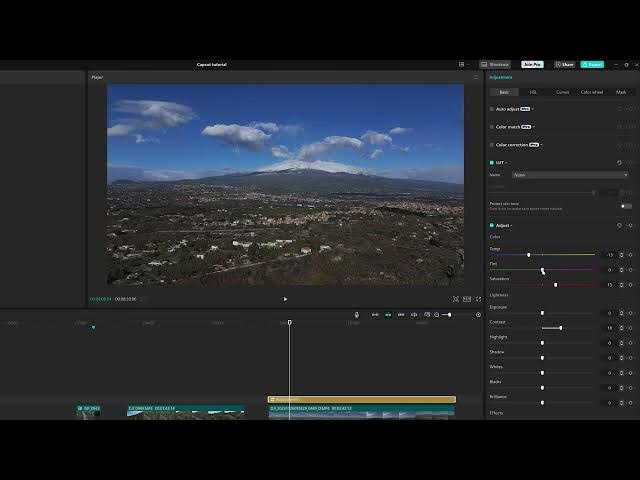Click the Temp value stepper arrows
Viewport: 640px width, 480px height.
click(x=621, y=255)
